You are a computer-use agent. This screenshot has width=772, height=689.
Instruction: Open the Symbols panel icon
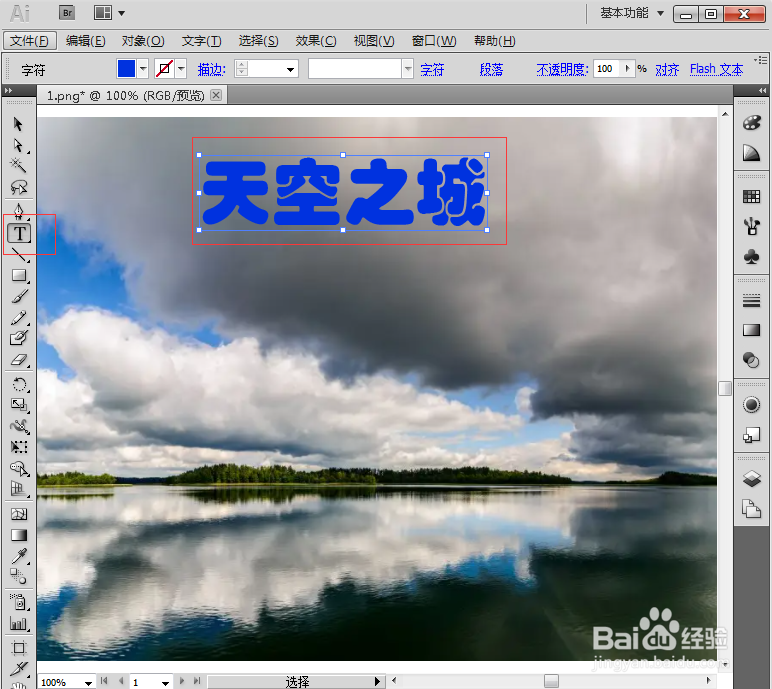(x=751, y=257)
